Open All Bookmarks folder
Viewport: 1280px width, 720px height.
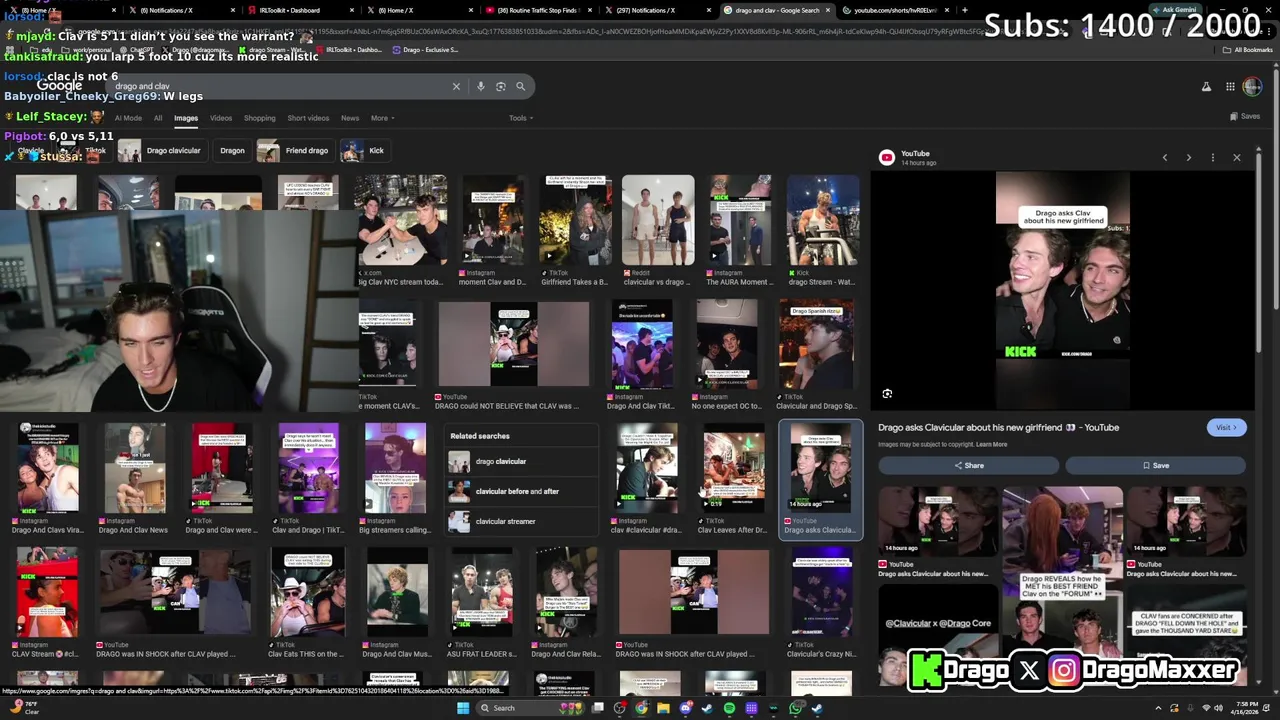[x=1248, y=49]
